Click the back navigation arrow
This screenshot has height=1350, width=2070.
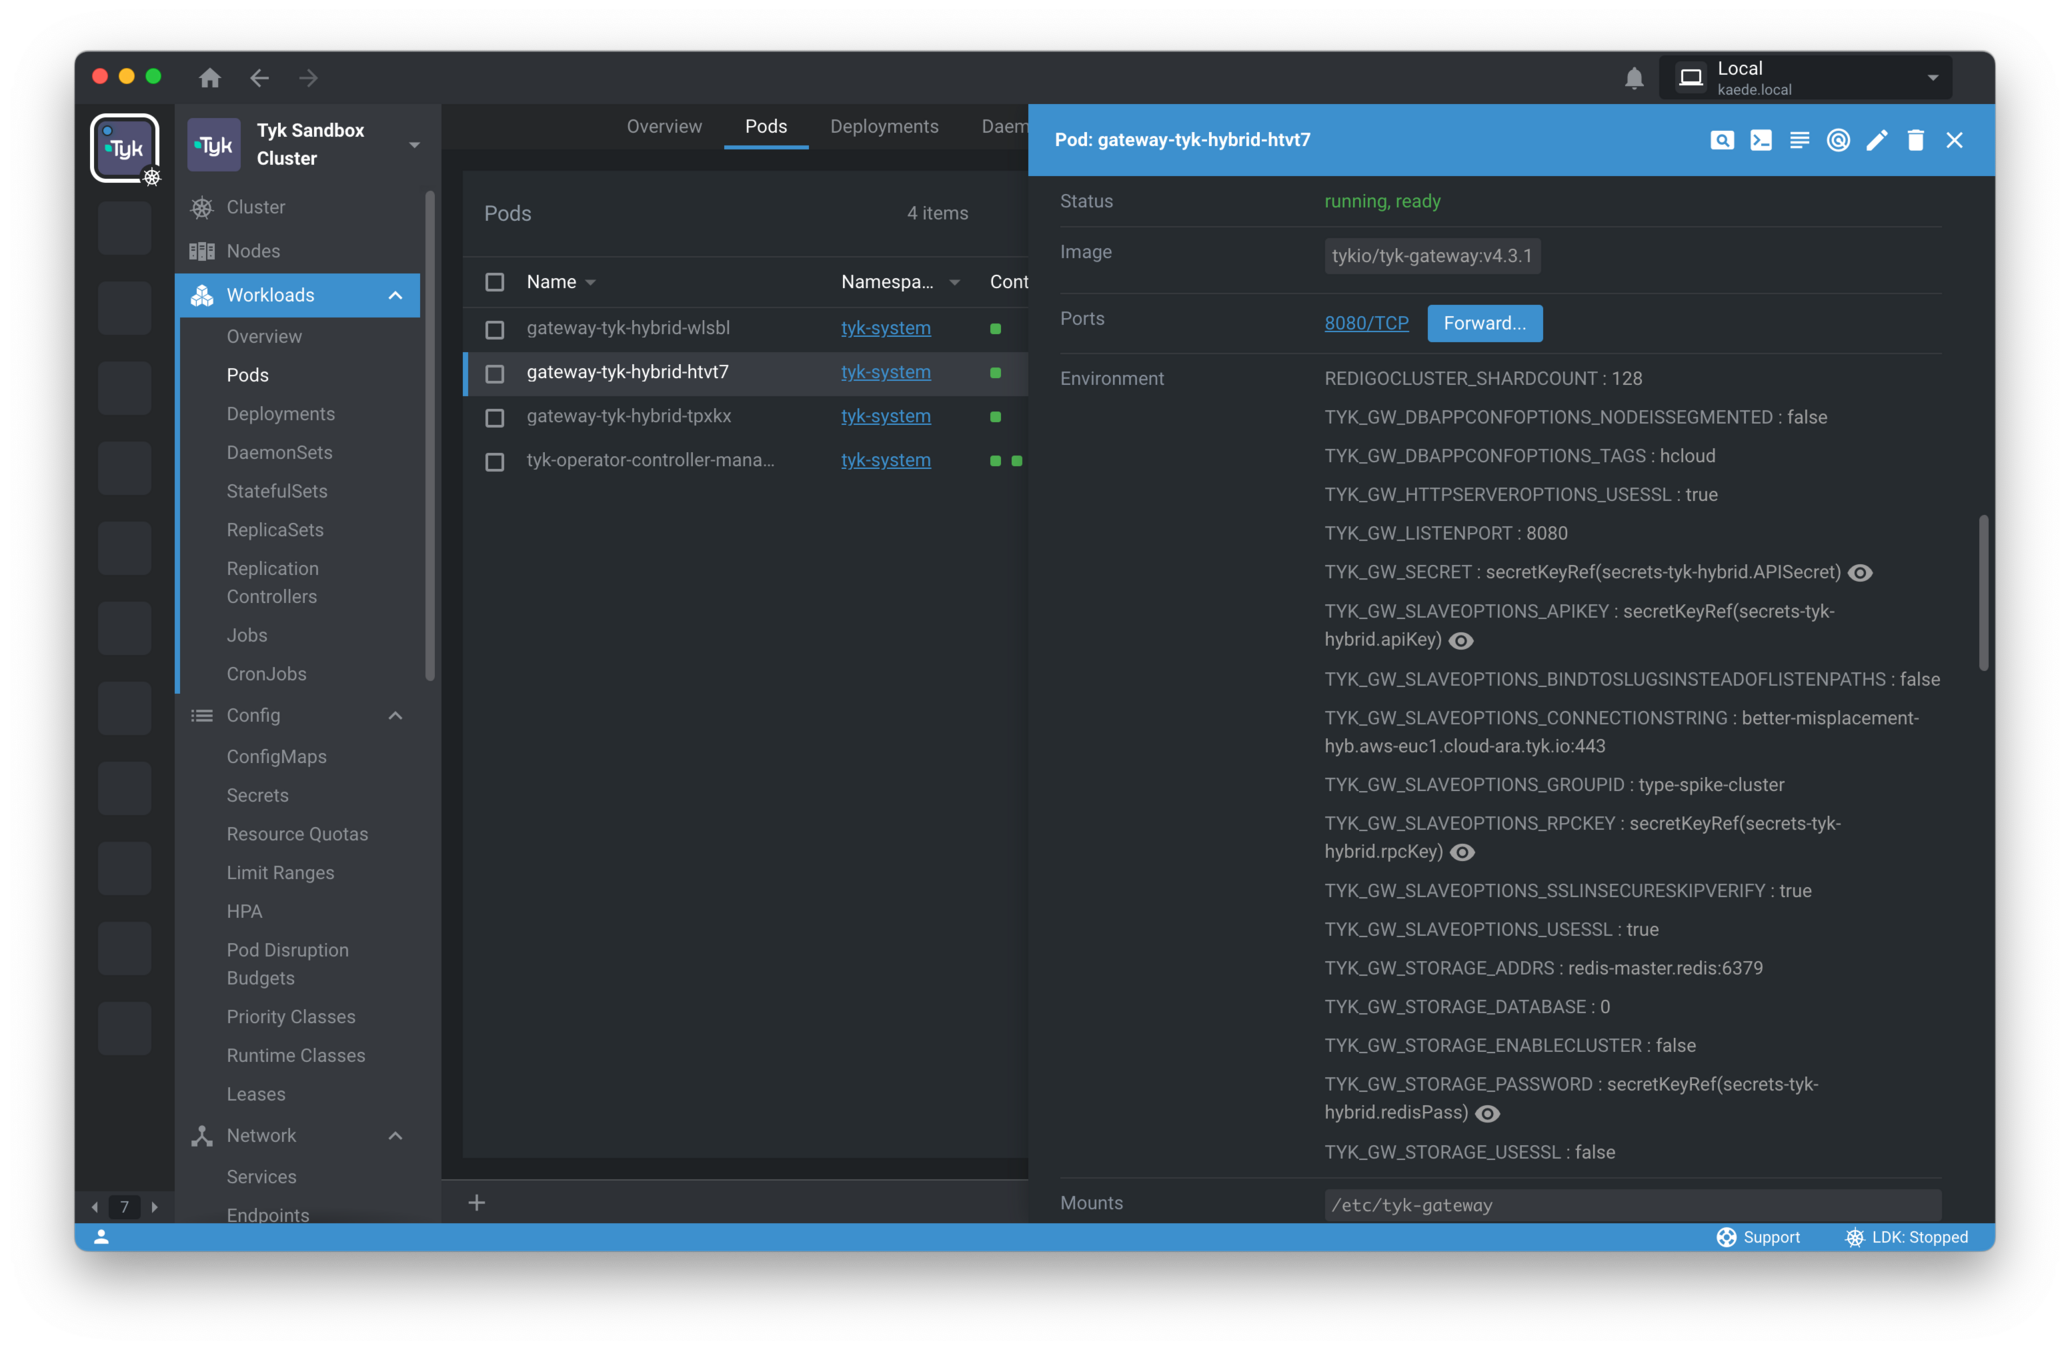click(260, 78)
